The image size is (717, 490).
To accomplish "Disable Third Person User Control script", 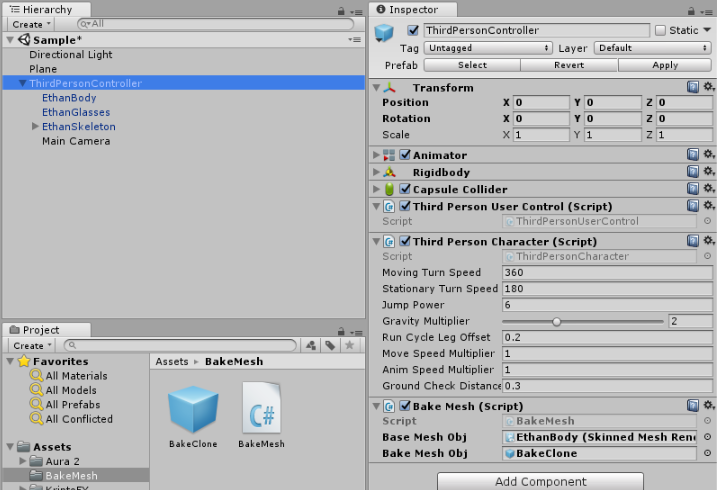I will click(x=405, y=206).
